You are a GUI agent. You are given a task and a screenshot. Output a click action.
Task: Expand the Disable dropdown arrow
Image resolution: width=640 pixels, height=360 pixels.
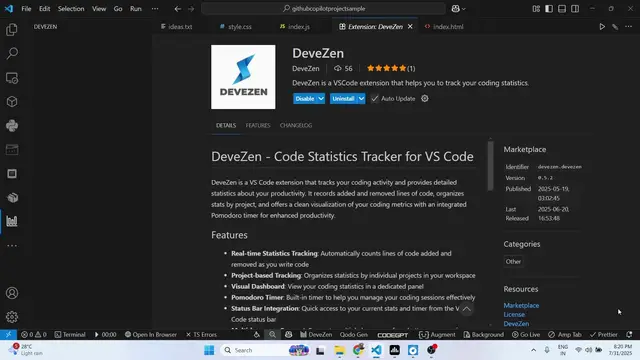pos(321,98)
